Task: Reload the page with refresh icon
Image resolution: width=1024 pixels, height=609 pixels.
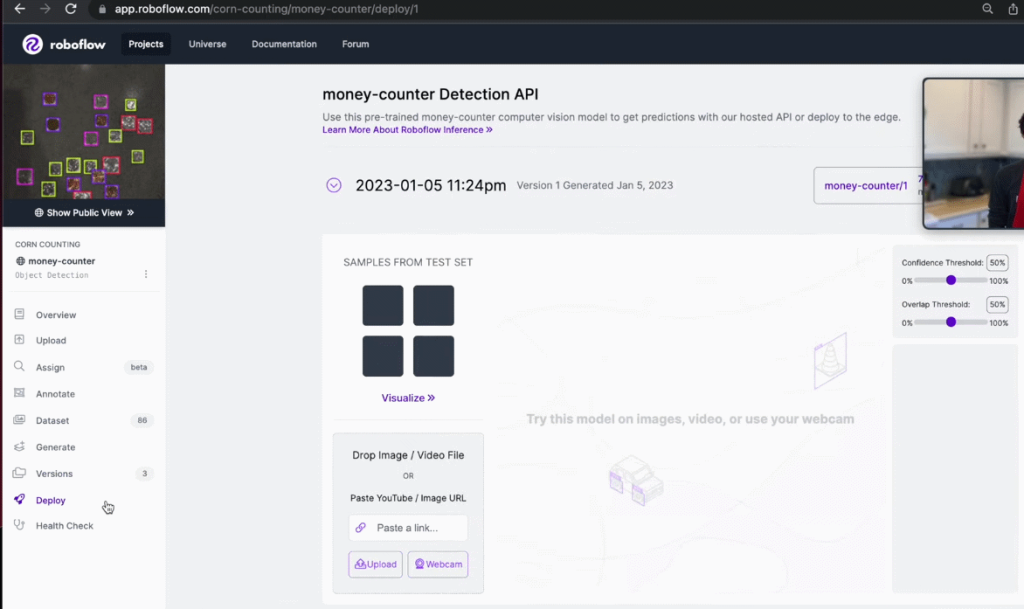Action: pyautogui.click(x=71, y=9)
